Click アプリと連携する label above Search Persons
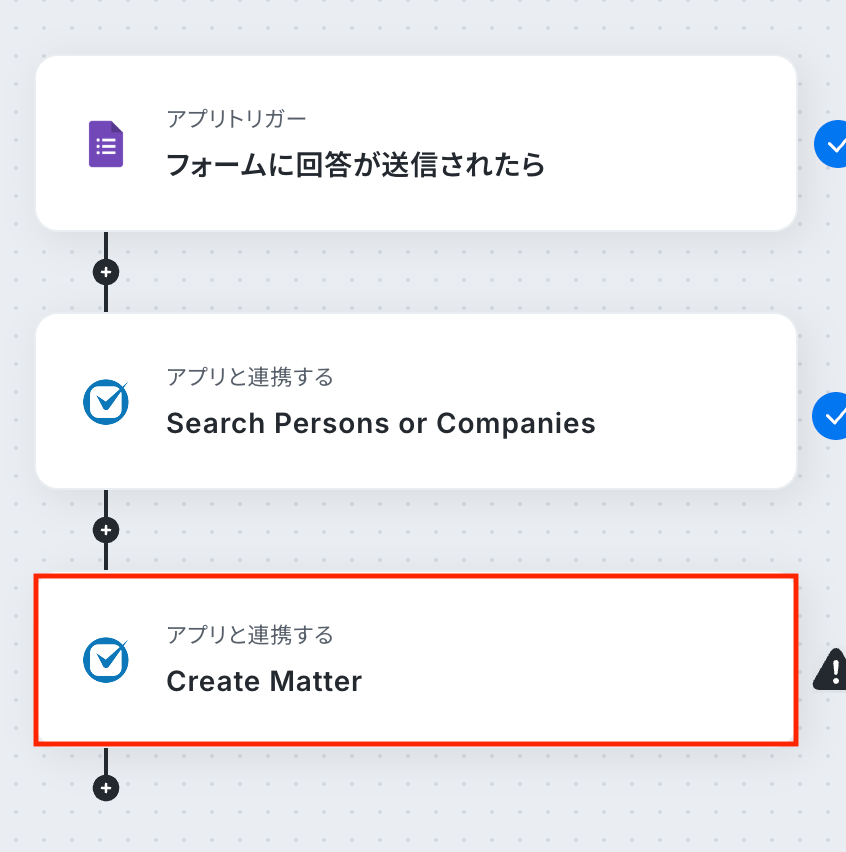846x852 pixels. tap(249, 377)
